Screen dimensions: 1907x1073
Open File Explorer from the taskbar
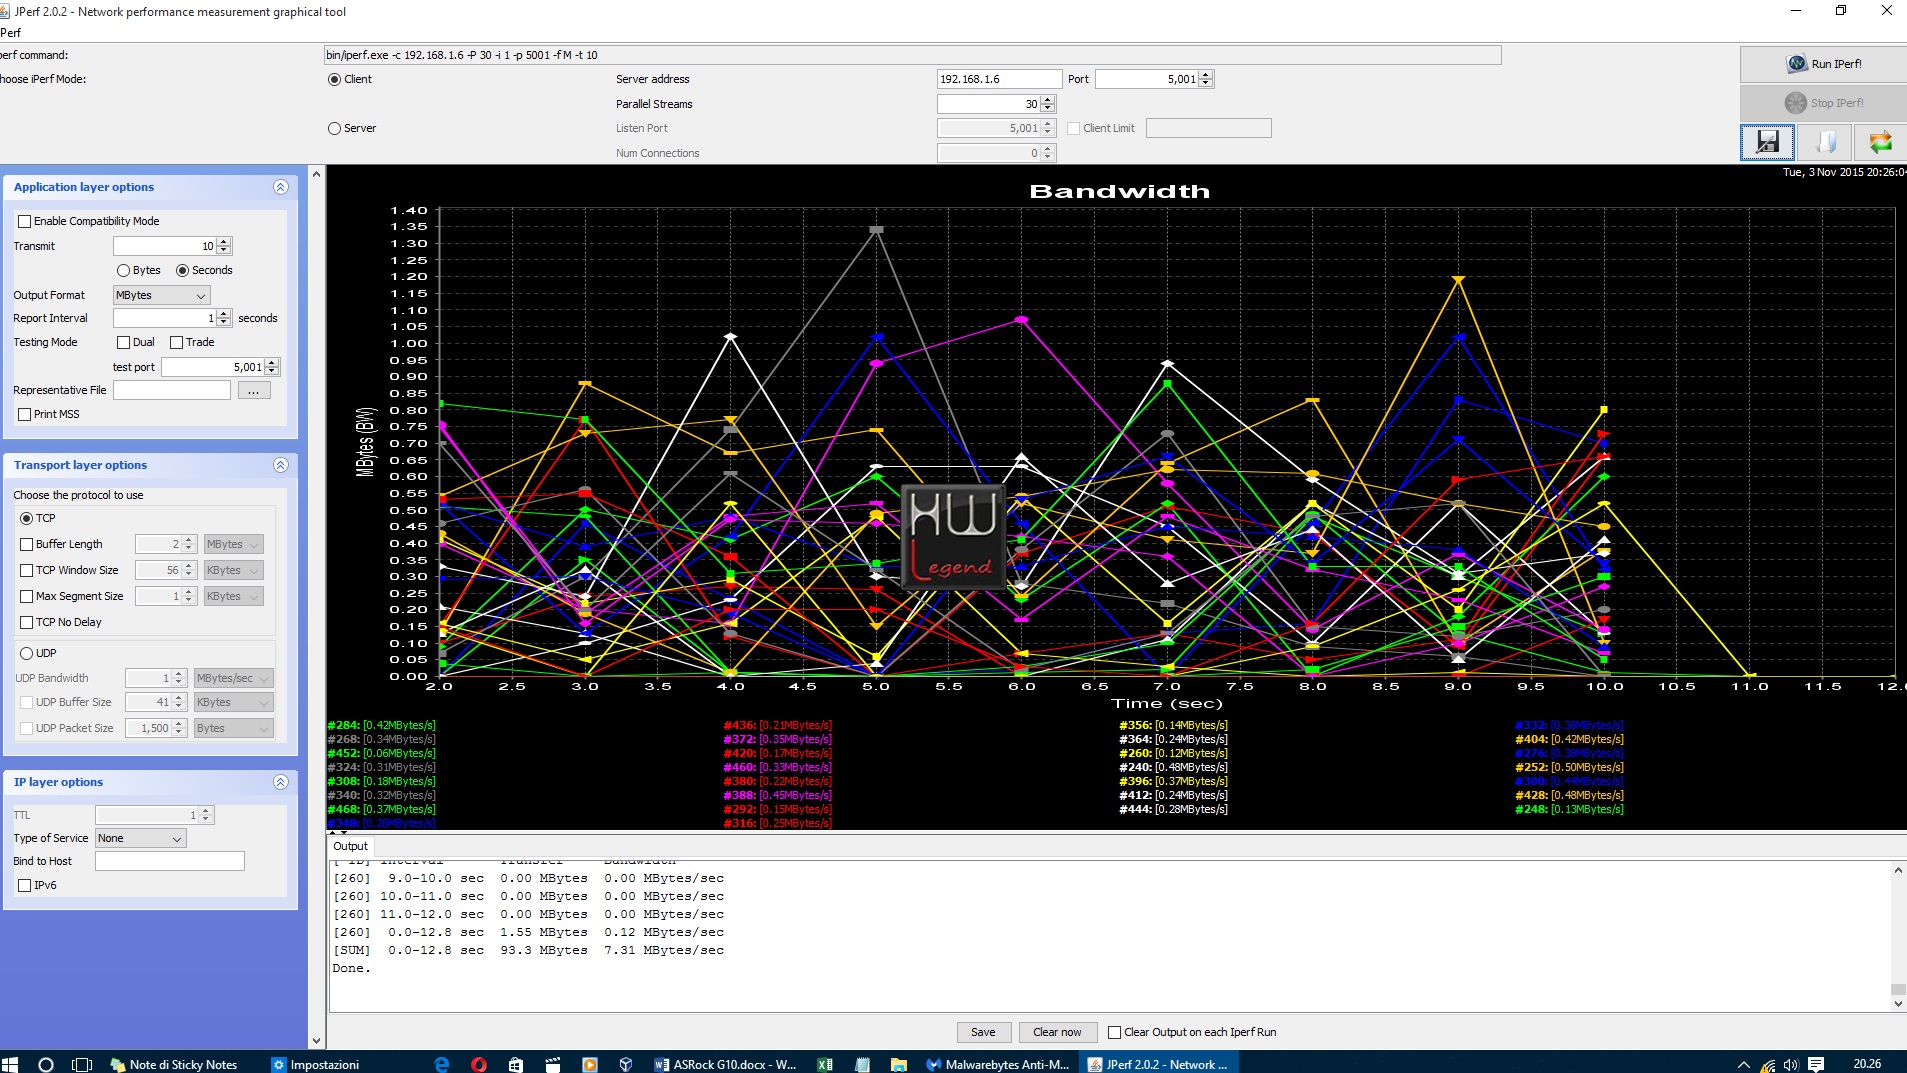pos(898,1064)
